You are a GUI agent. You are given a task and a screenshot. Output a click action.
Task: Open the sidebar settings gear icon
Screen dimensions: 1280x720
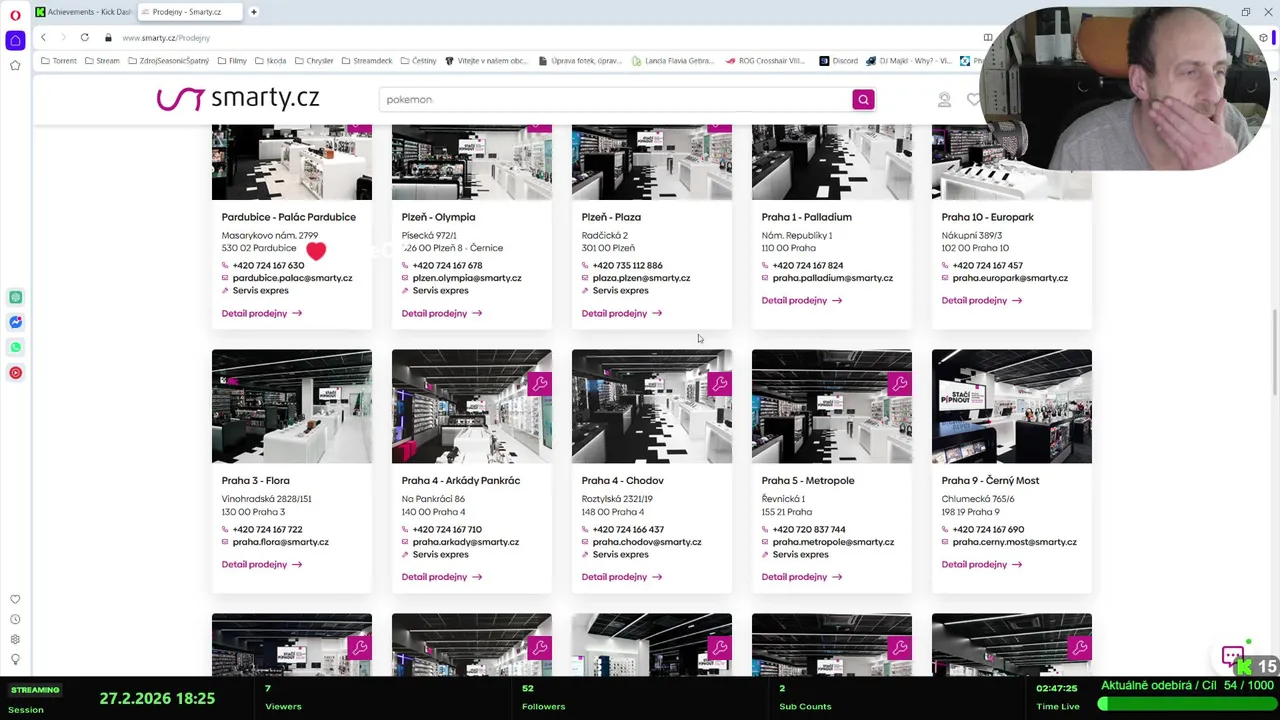(15, 639)
